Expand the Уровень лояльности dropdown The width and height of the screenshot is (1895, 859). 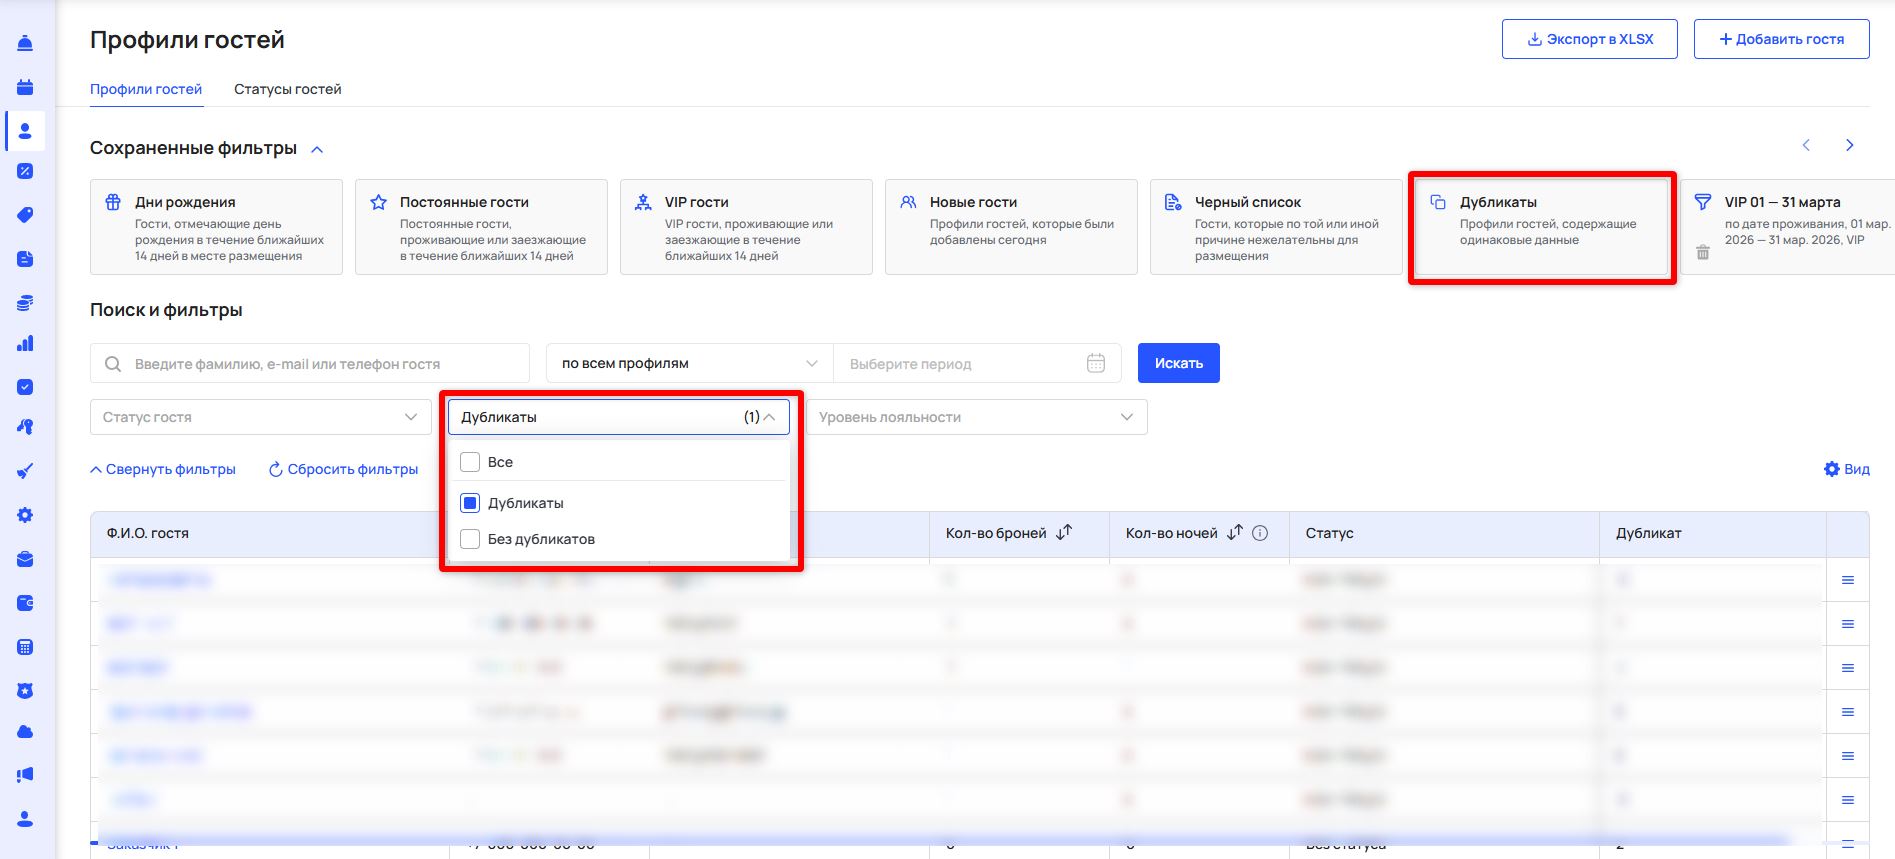[976, 417]
